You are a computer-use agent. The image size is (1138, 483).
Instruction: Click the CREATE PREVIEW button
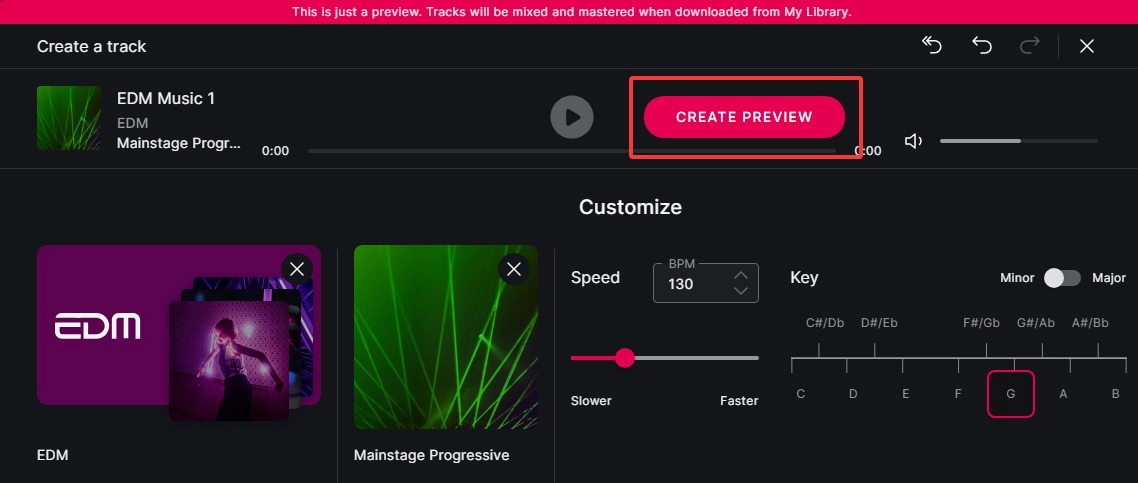[744, 117]
